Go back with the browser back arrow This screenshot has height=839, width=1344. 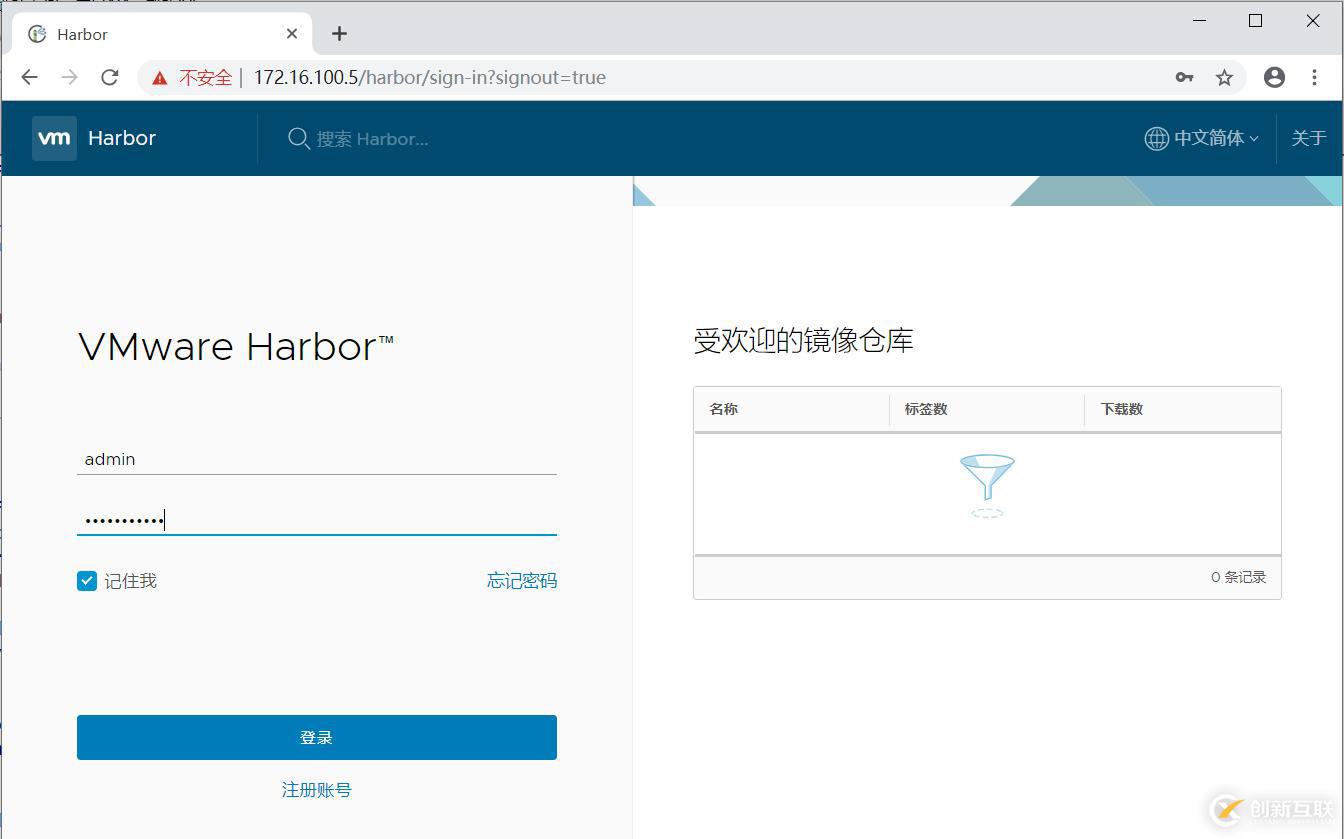(x=29, y=77)
